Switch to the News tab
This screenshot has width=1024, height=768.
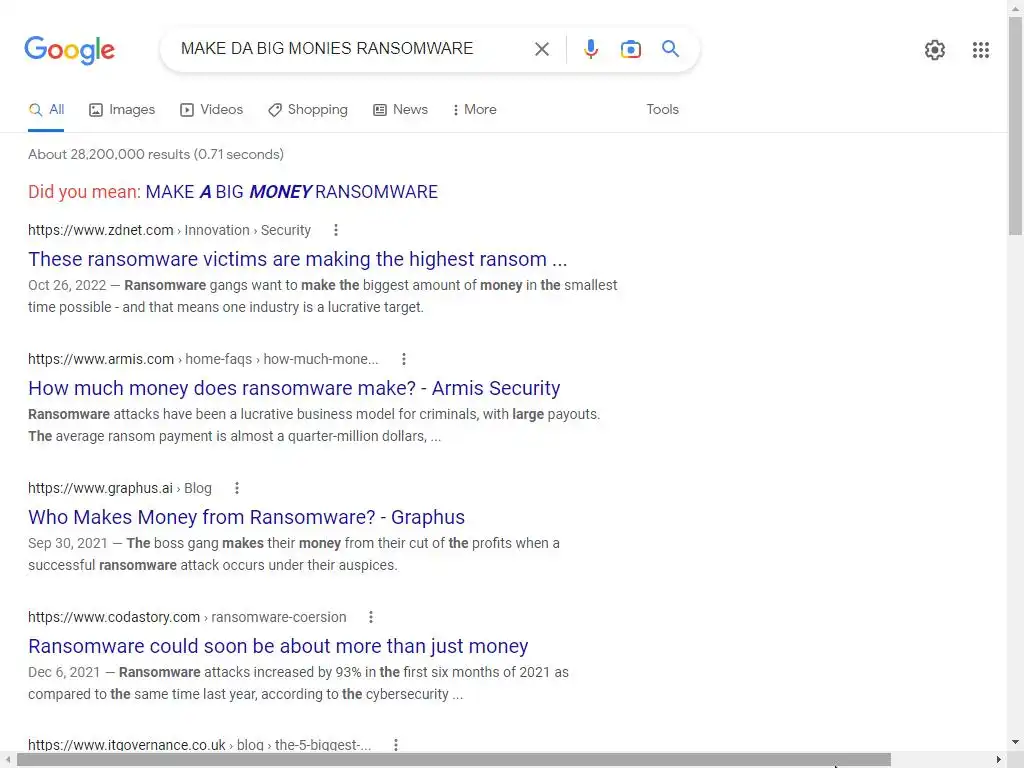(x=400, y=110)
